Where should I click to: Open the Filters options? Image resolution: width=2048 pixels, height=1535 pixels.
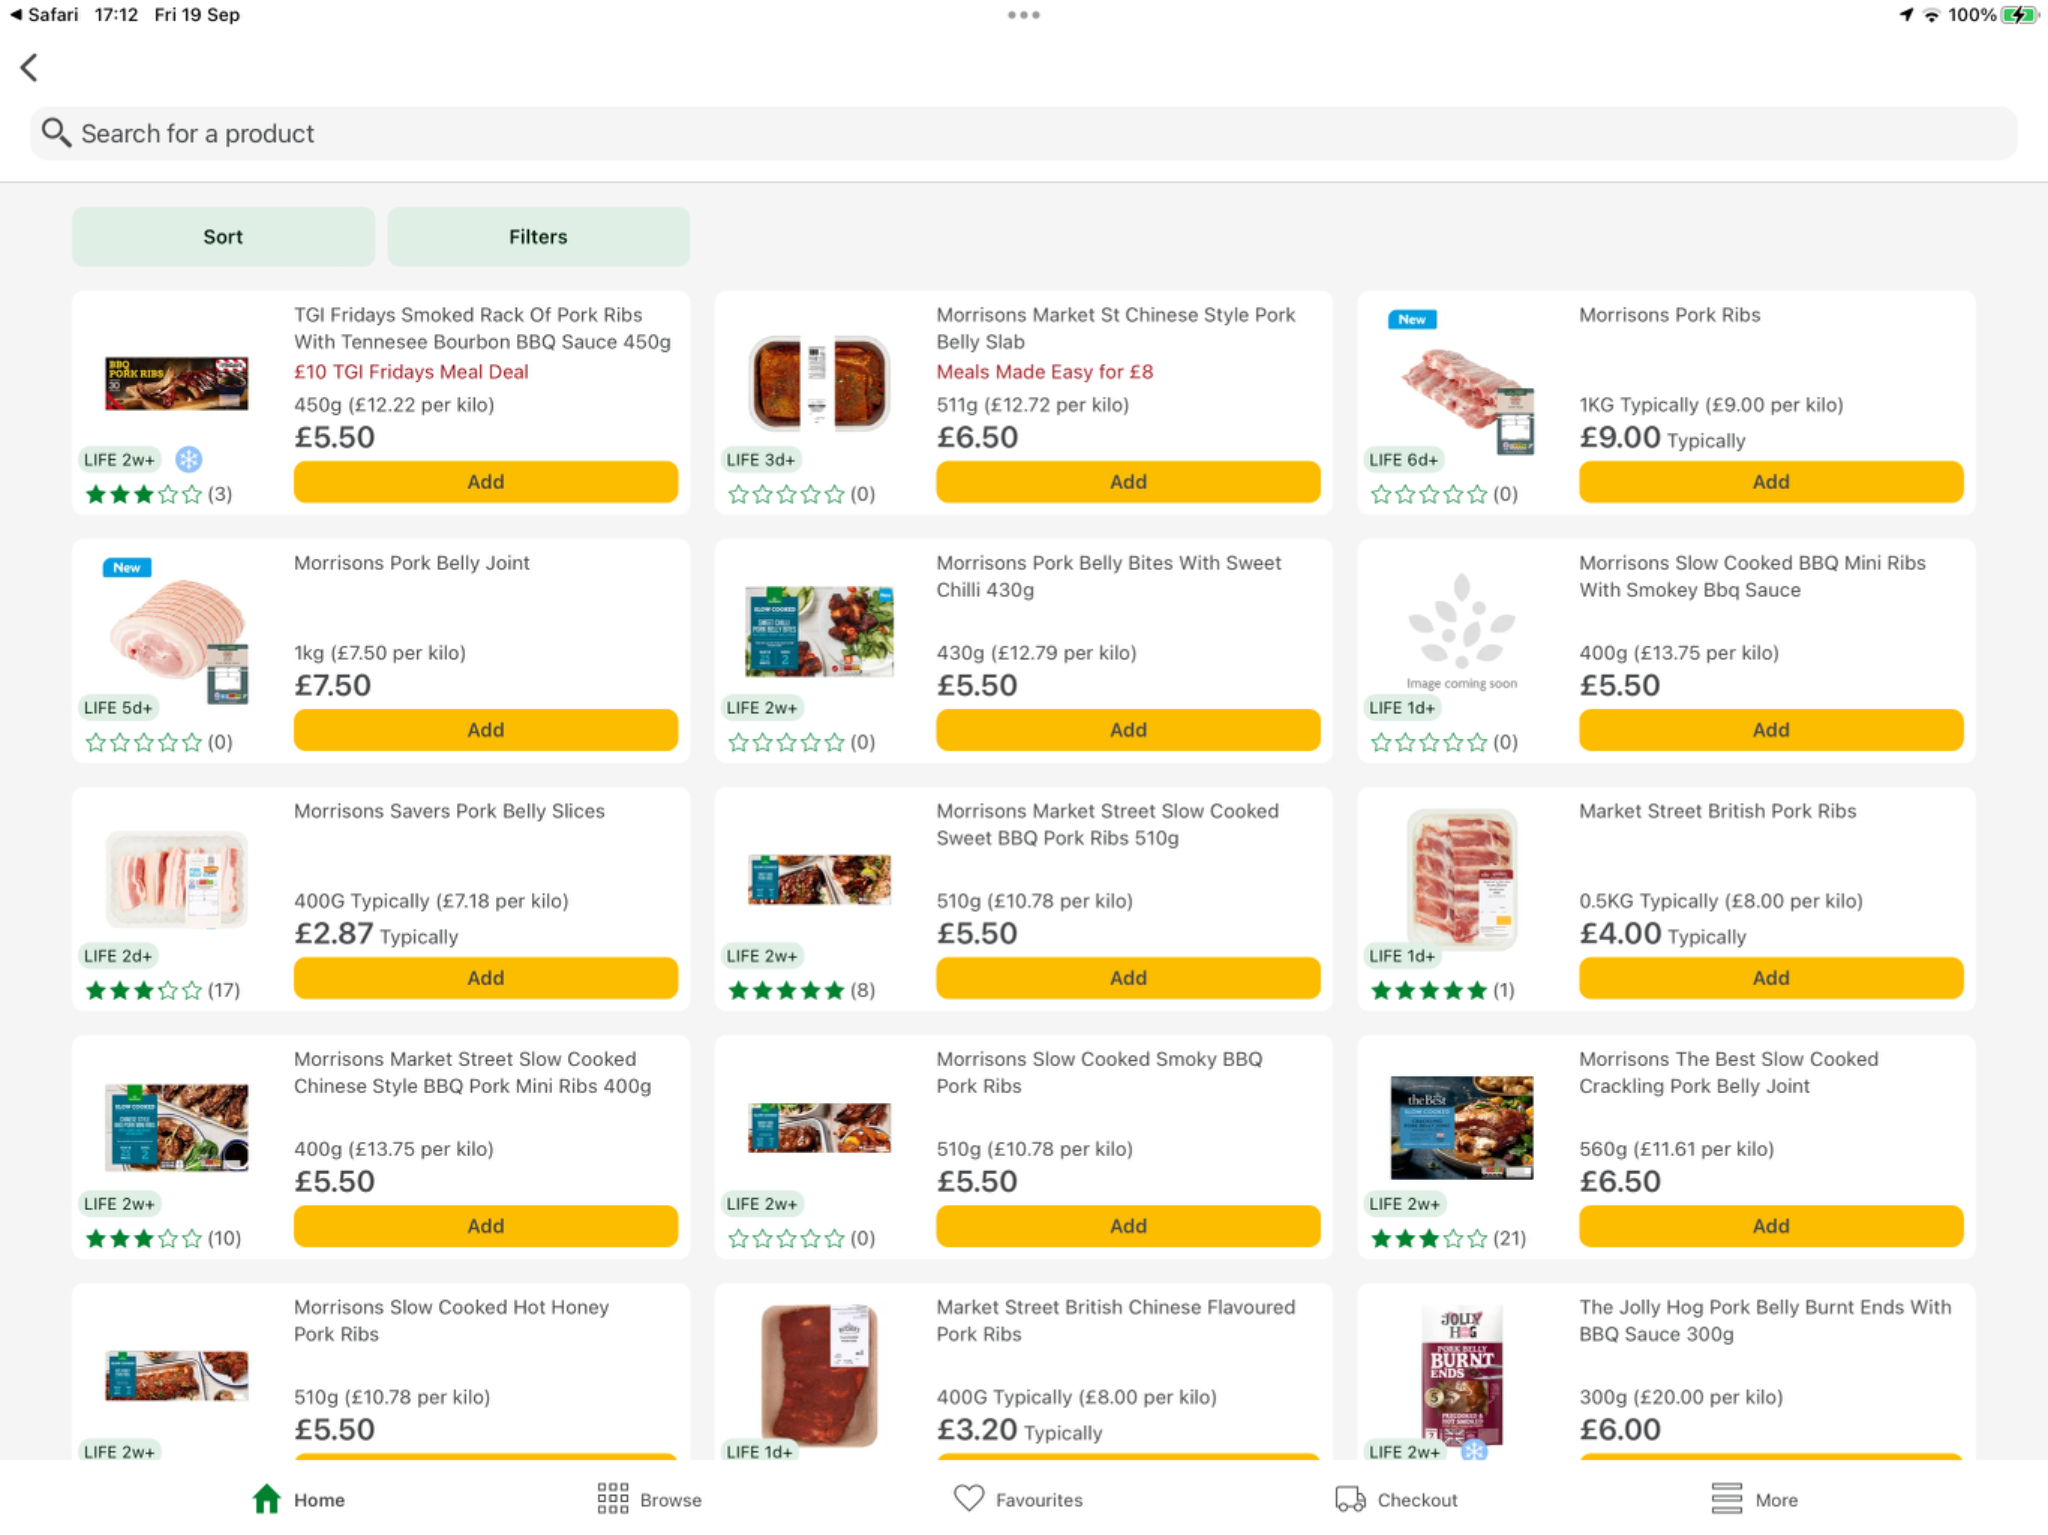[538, 237]
